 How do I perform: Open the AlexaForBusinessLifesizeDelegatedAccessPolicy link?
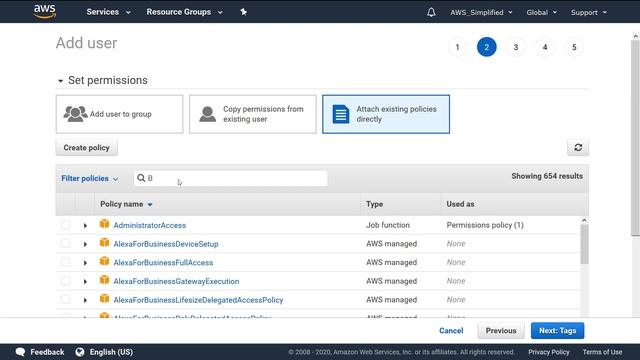[x=198, y=300]
